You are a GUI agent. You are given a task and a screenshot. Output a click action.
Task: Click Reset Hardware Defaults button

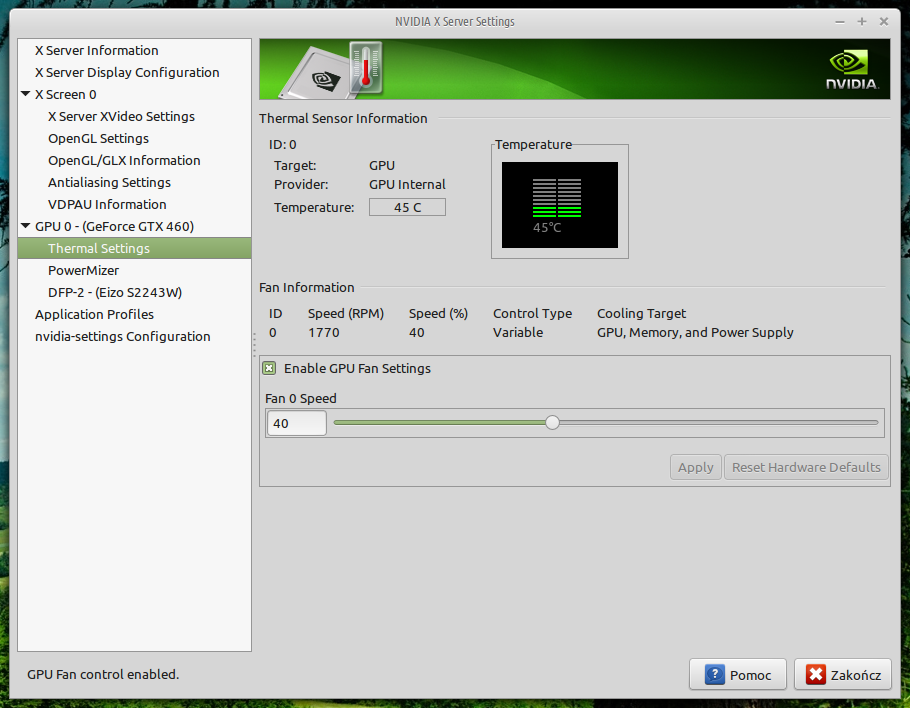(806, 467)
